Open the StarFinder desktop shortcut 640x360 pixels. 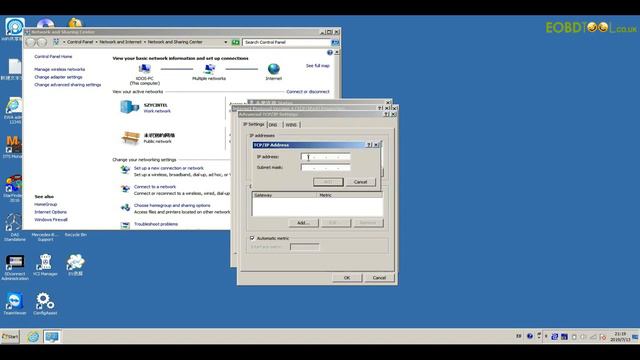tap(14, 188)
